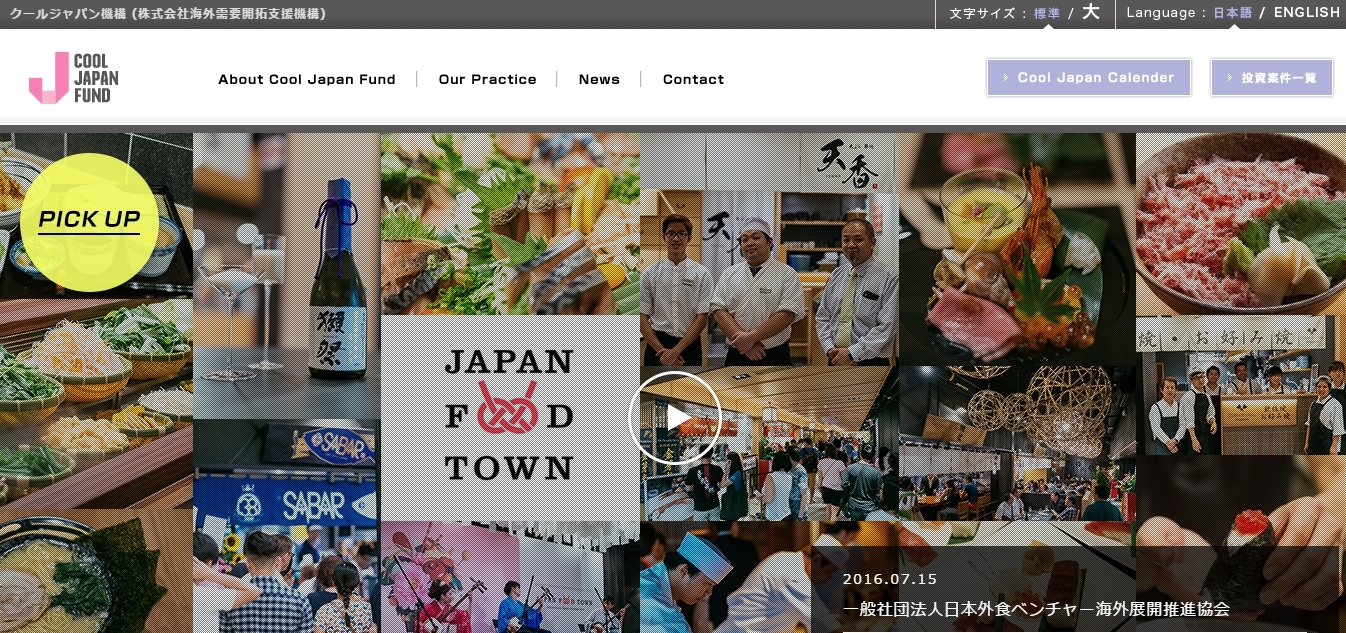The image size is (1346, 633).
Task: Open the Contact page
Action: pos(693,79)
